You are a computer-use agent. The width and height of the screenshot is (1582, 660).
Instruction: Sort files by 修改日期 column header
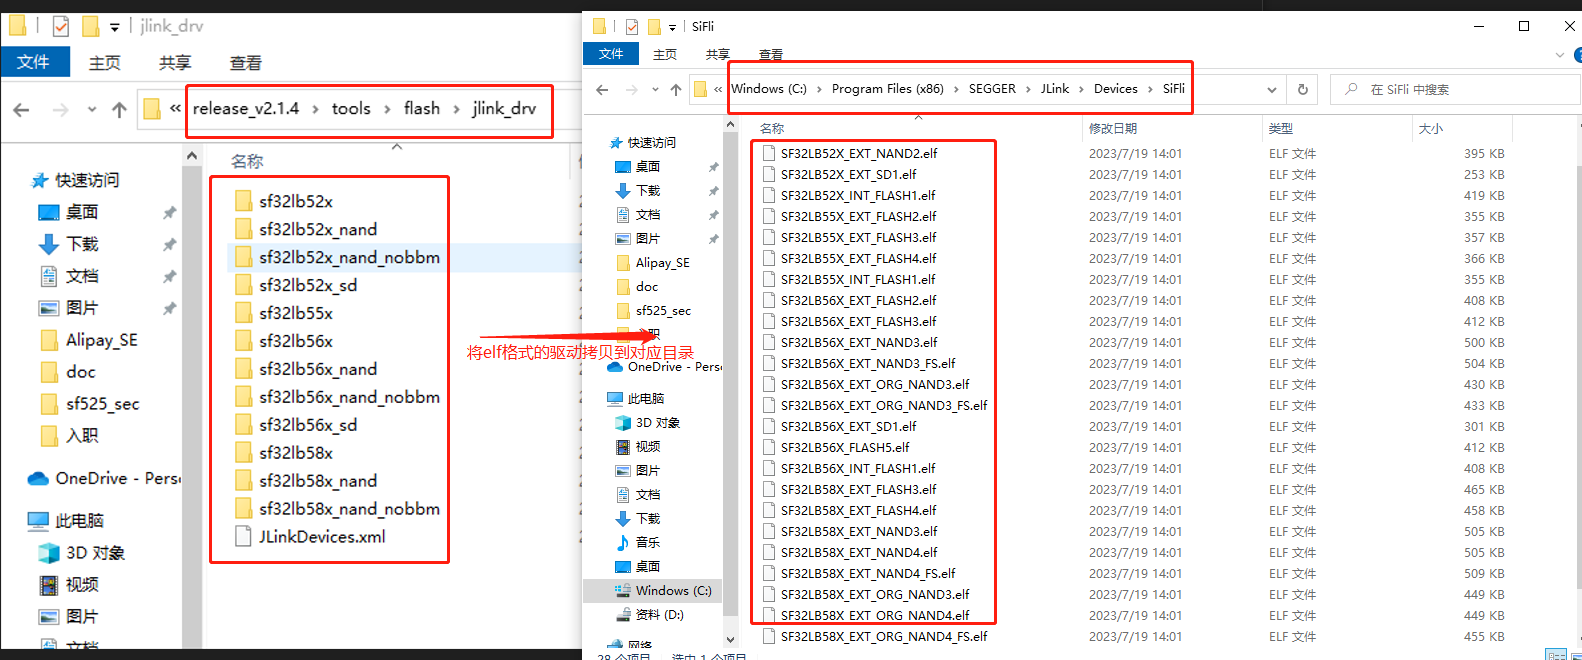pos(1112,129)
